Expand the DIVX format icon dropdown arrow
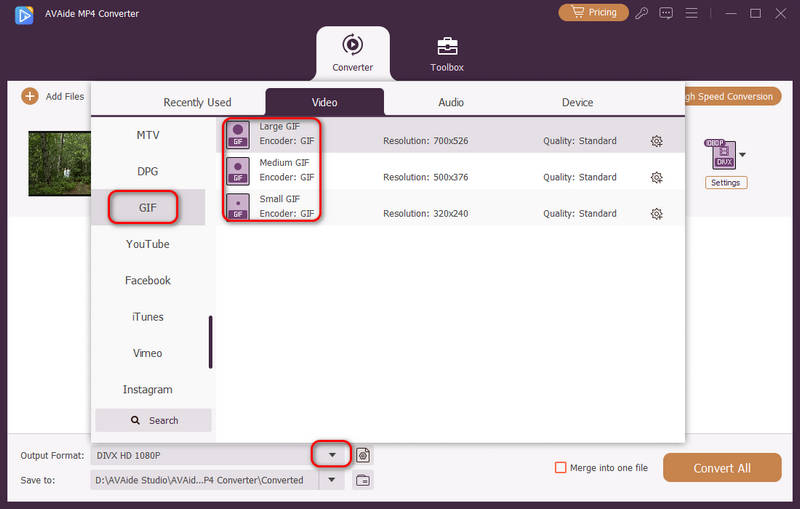800x509 pixels. click(742, 155)
